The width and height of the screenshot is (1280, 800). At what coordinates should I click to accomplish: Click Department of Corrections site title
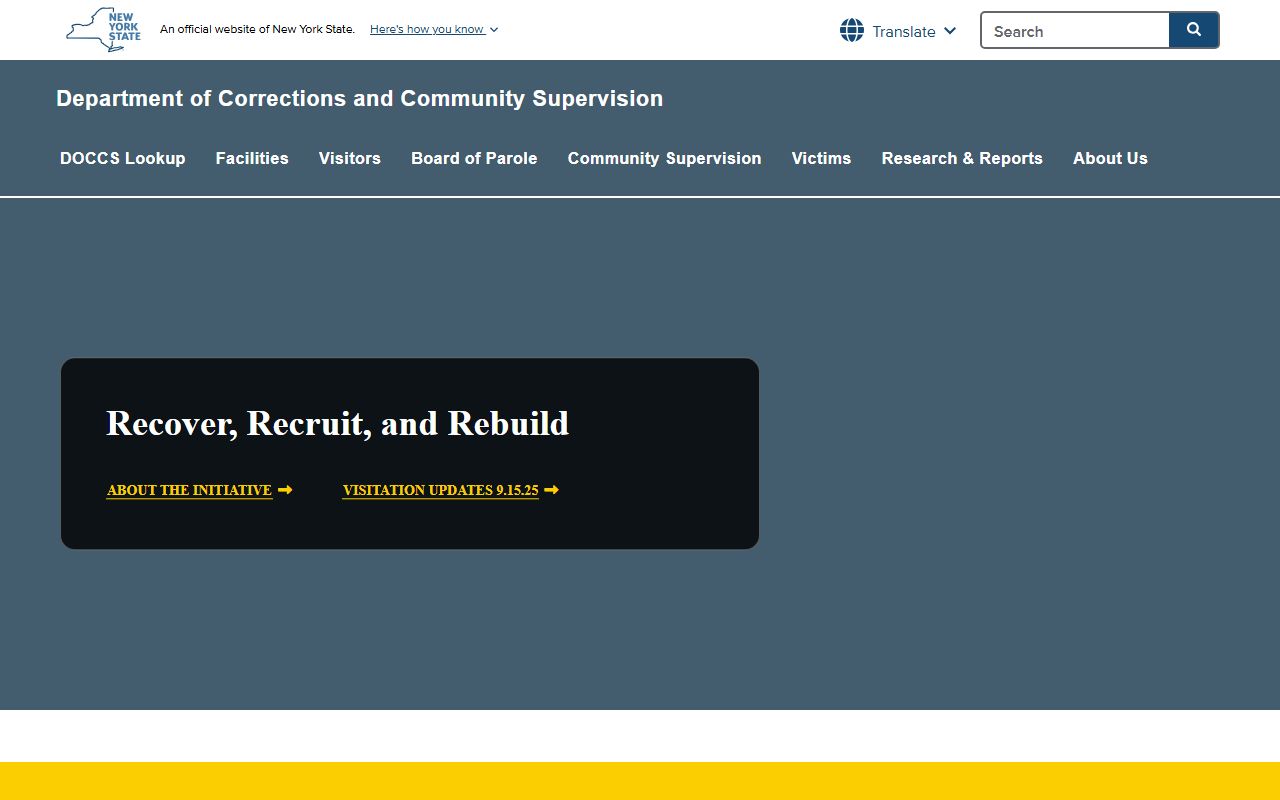pyautogui.click(x=360, y=98)
